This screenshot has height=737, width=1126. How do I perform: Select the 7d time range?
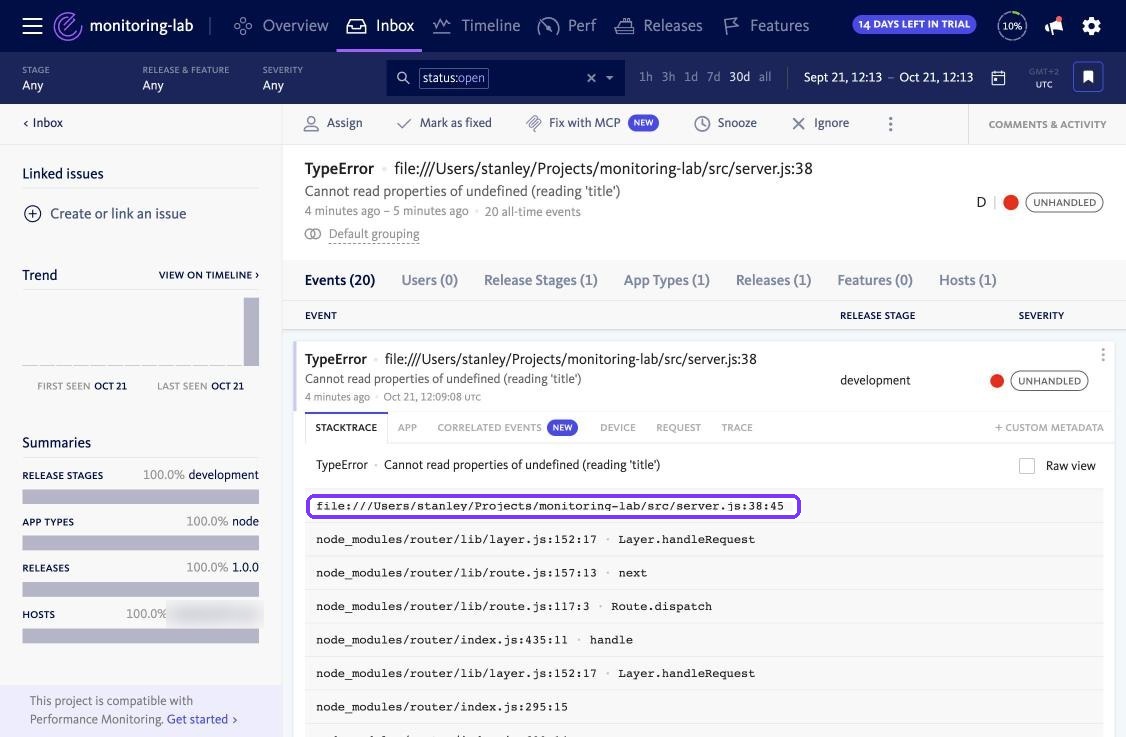[x=713, y=77]
